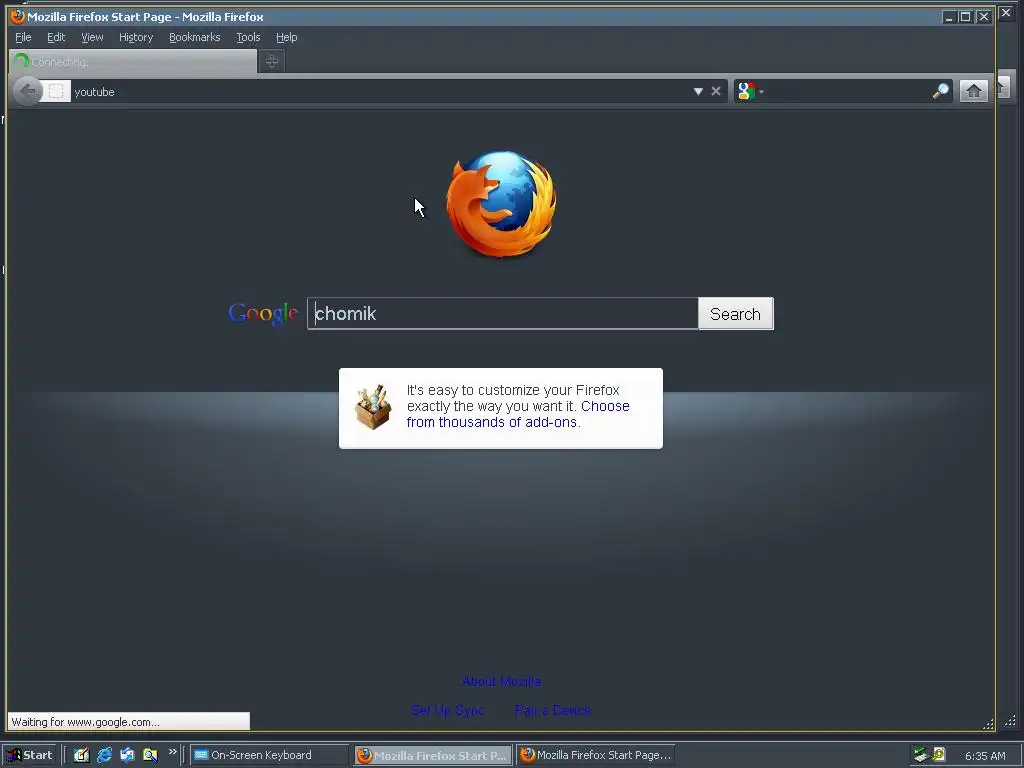This screenshot has width=1024, height=768.
Task: Launch the first quick launch icon
Action: pyautogui.click(x=81, y=755)
